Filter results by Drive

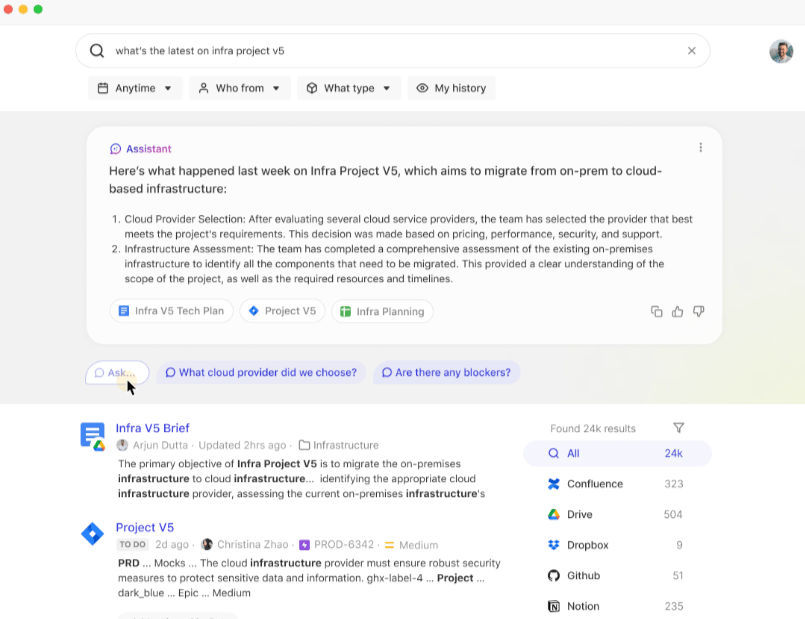pos(617,514)
